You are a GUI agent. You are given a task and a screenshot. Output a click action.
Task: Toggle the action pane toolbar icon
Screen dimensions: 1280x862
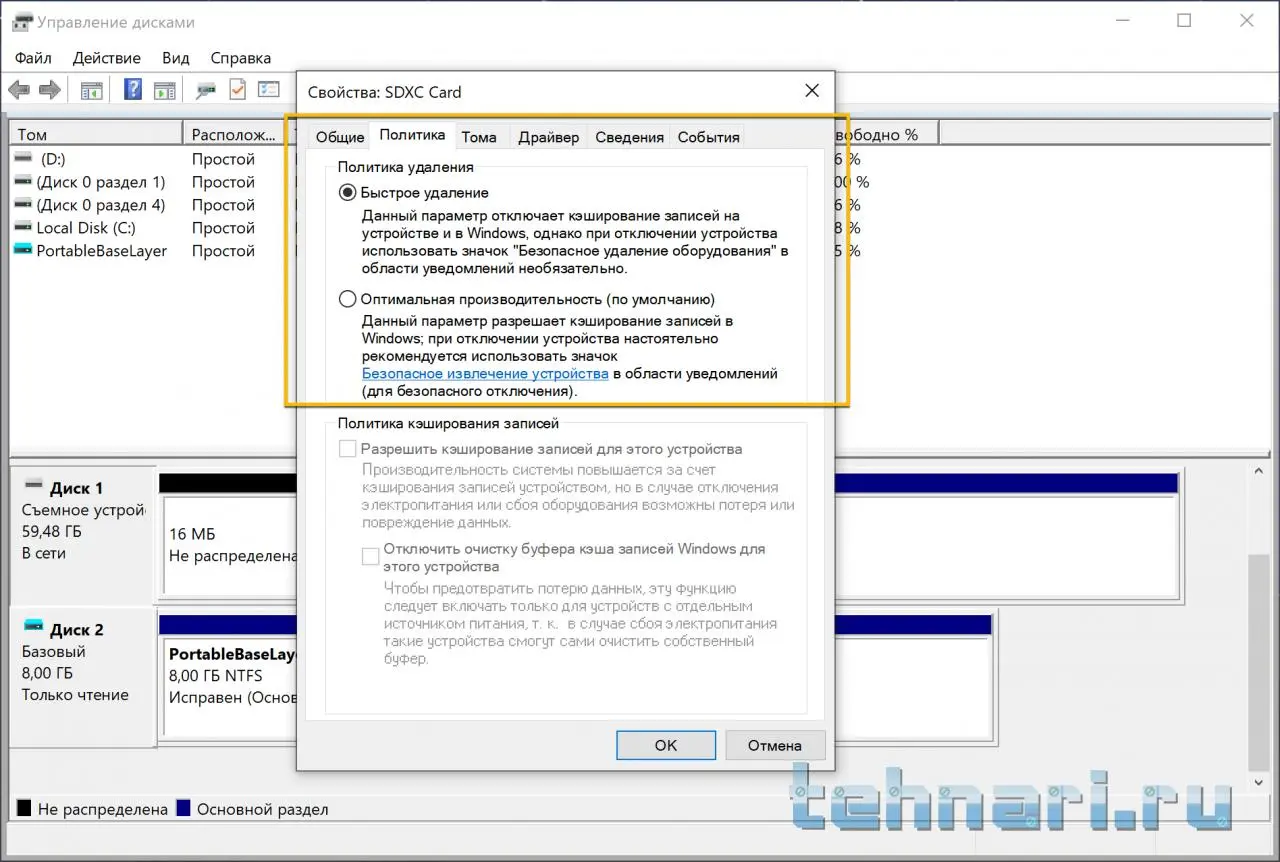[164, 90]
